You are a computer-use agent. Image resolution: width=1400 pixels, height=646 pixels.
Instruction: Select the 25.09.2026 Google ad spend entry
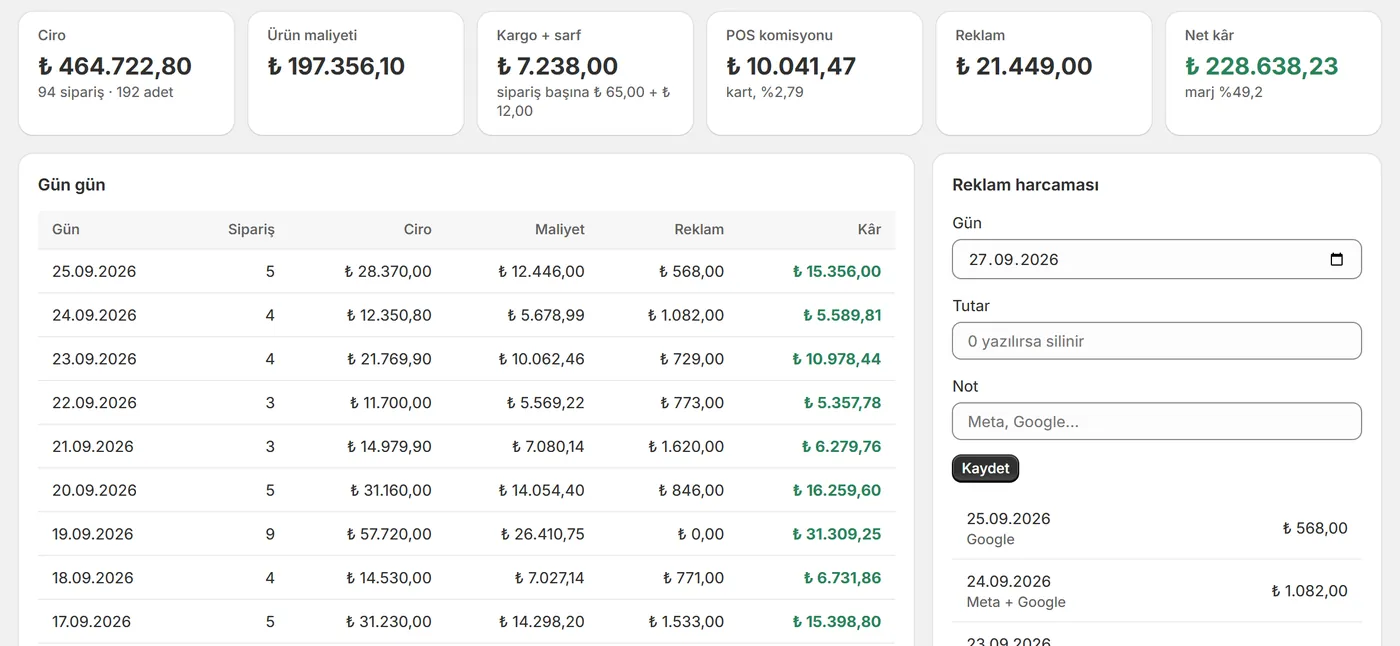tap(1157, 528)
